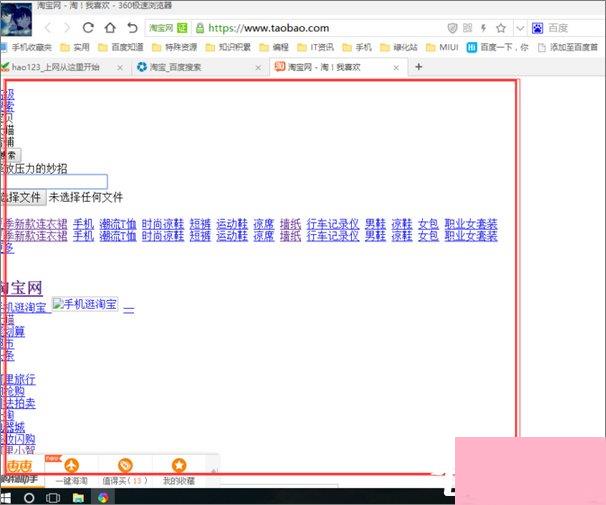This screenshot has height=505, width=606.
Task: Open 我的收藏 in the shopping assistant bar
Action: pyautogui.click(x=179, y=472)
